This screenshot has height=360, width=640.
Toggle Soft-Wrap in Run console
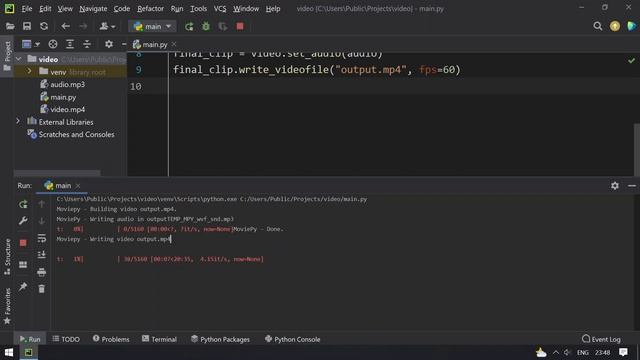pyautogui.click(x=41, y=238)
